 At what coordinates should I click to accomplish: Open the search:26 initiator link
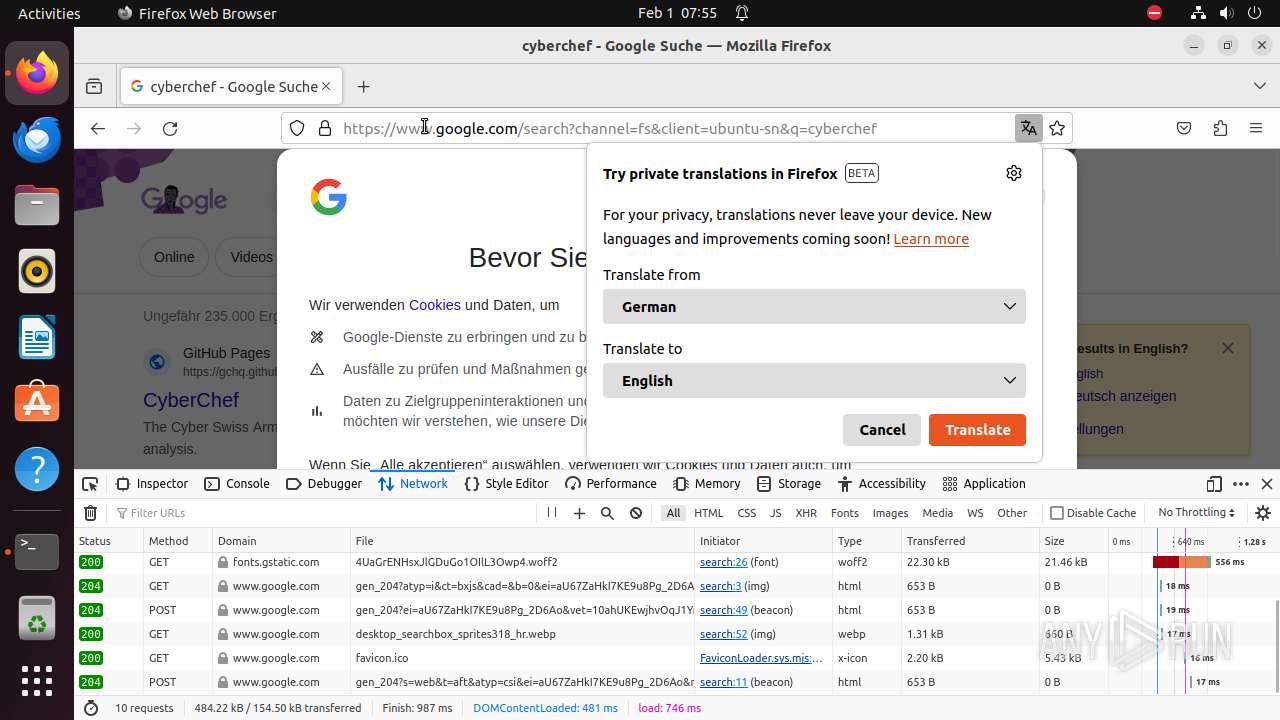(724, 563)
